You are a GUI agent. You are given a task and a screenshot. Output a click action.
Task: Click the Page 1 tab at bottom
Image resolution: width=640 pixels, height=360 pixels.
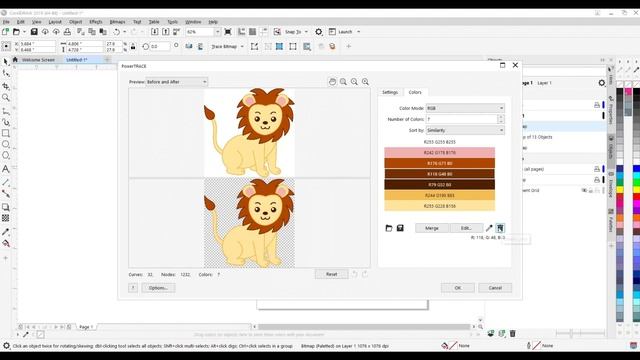(x=86, y=327)
